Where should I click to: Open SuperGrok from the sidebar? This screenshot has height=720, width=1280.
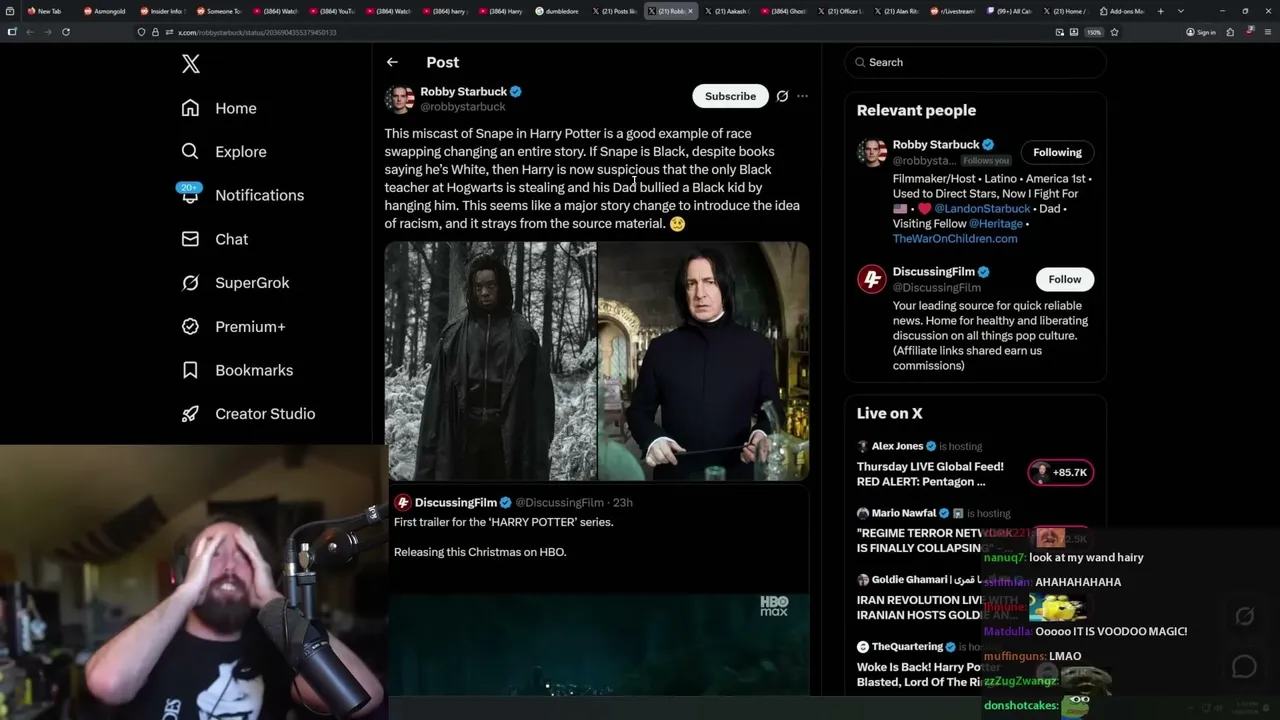[x=235, y=283]
